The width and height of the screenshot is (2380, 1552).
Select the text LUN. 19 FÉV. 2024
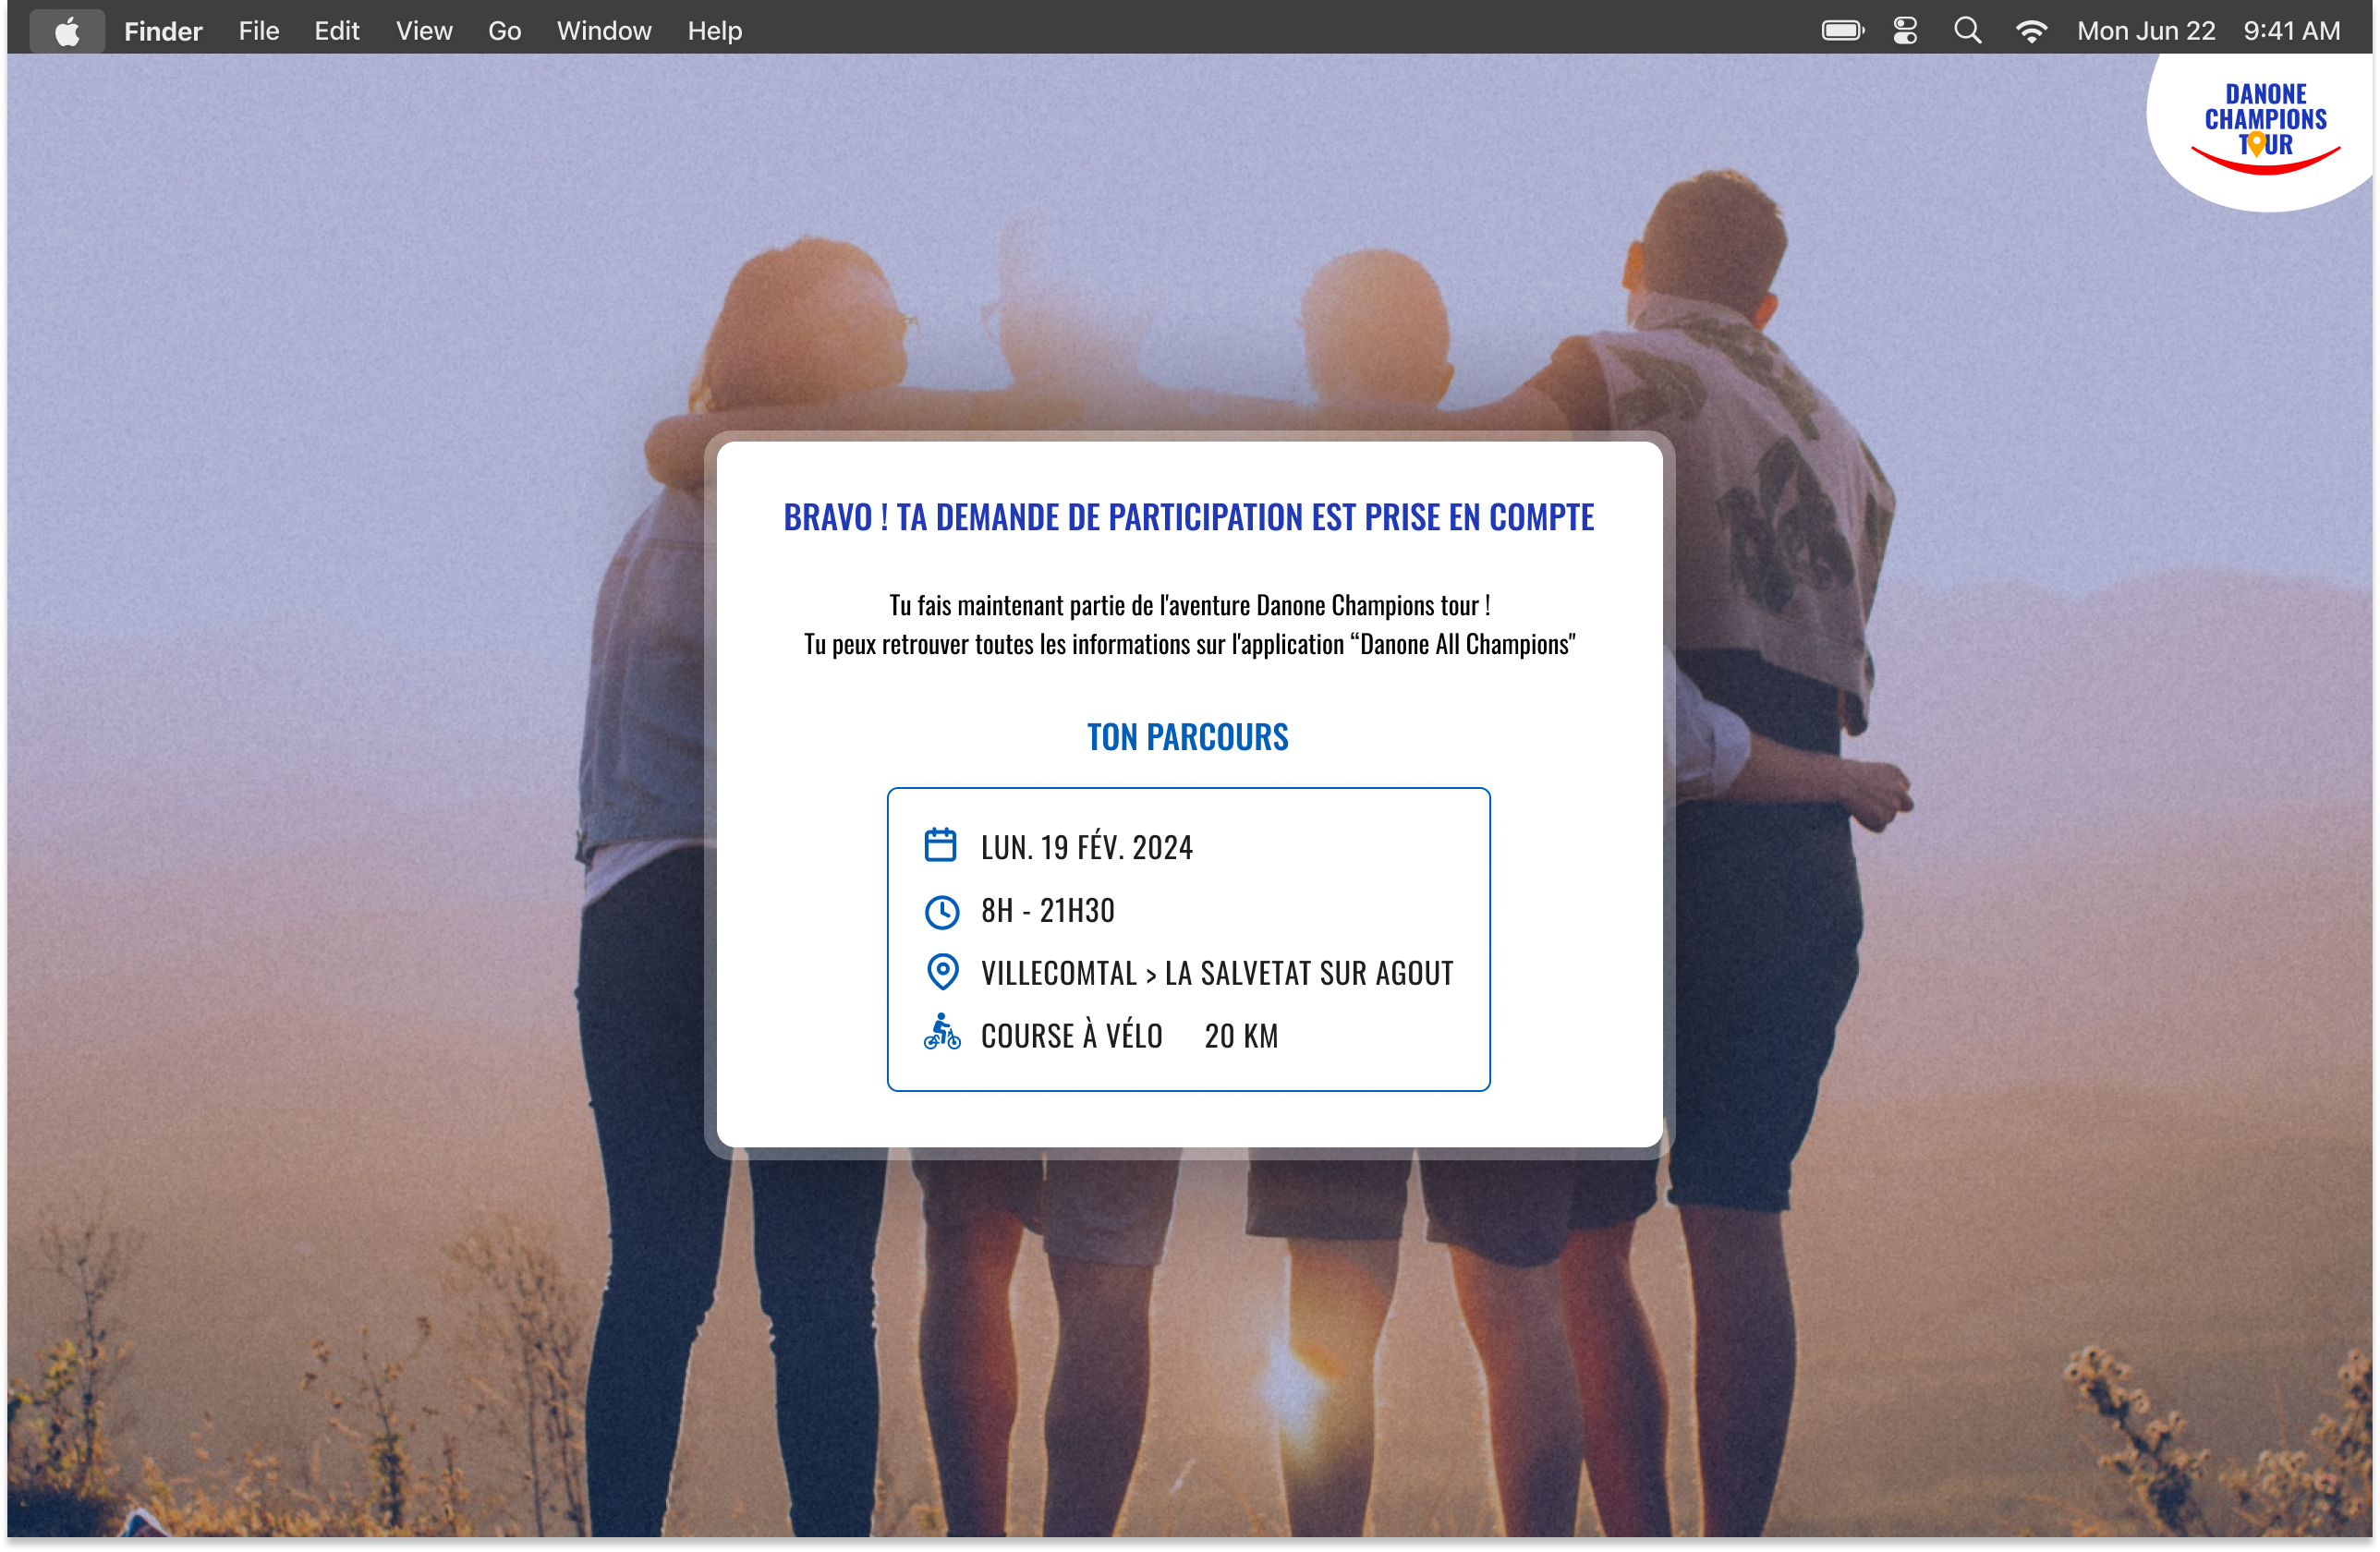tap(1087, 848)
